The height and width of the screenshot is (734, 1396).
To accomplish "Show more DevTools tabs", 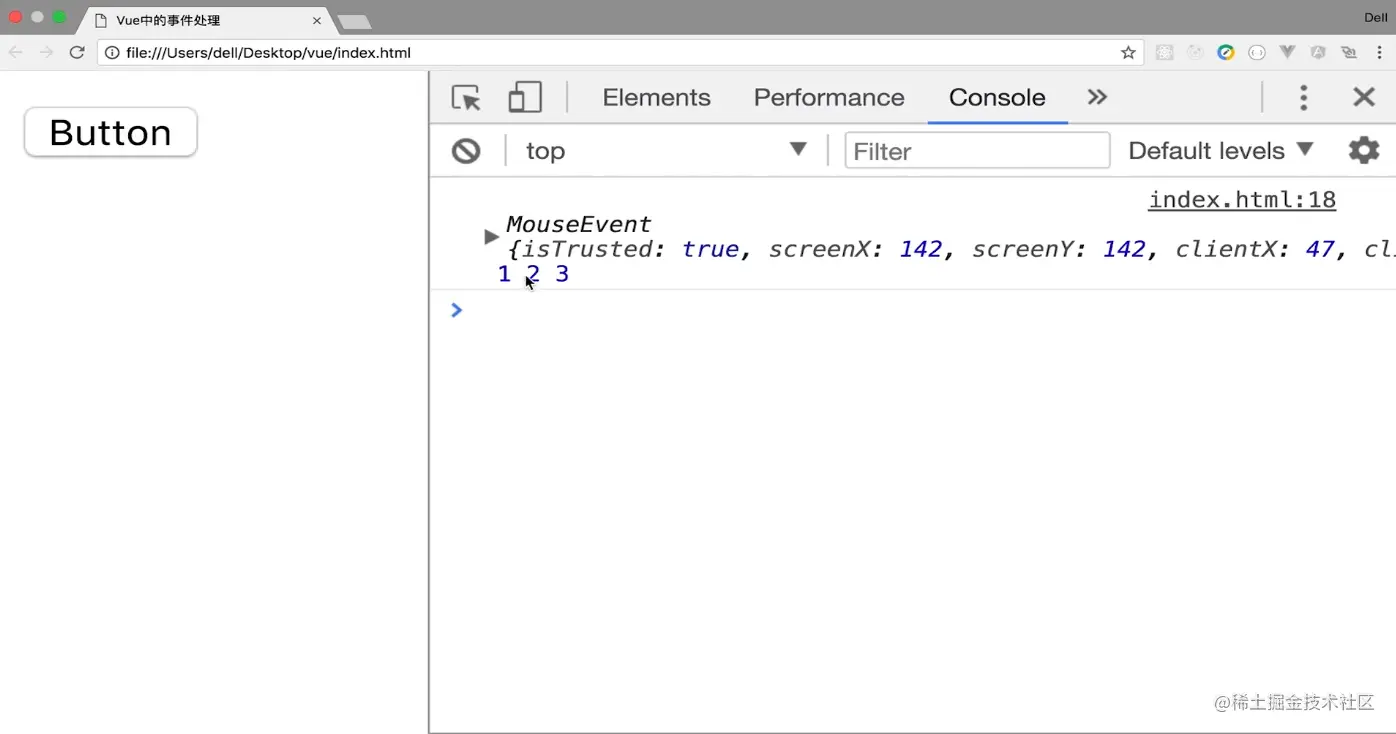I will pyautogui.click(x=1097, y=97).
